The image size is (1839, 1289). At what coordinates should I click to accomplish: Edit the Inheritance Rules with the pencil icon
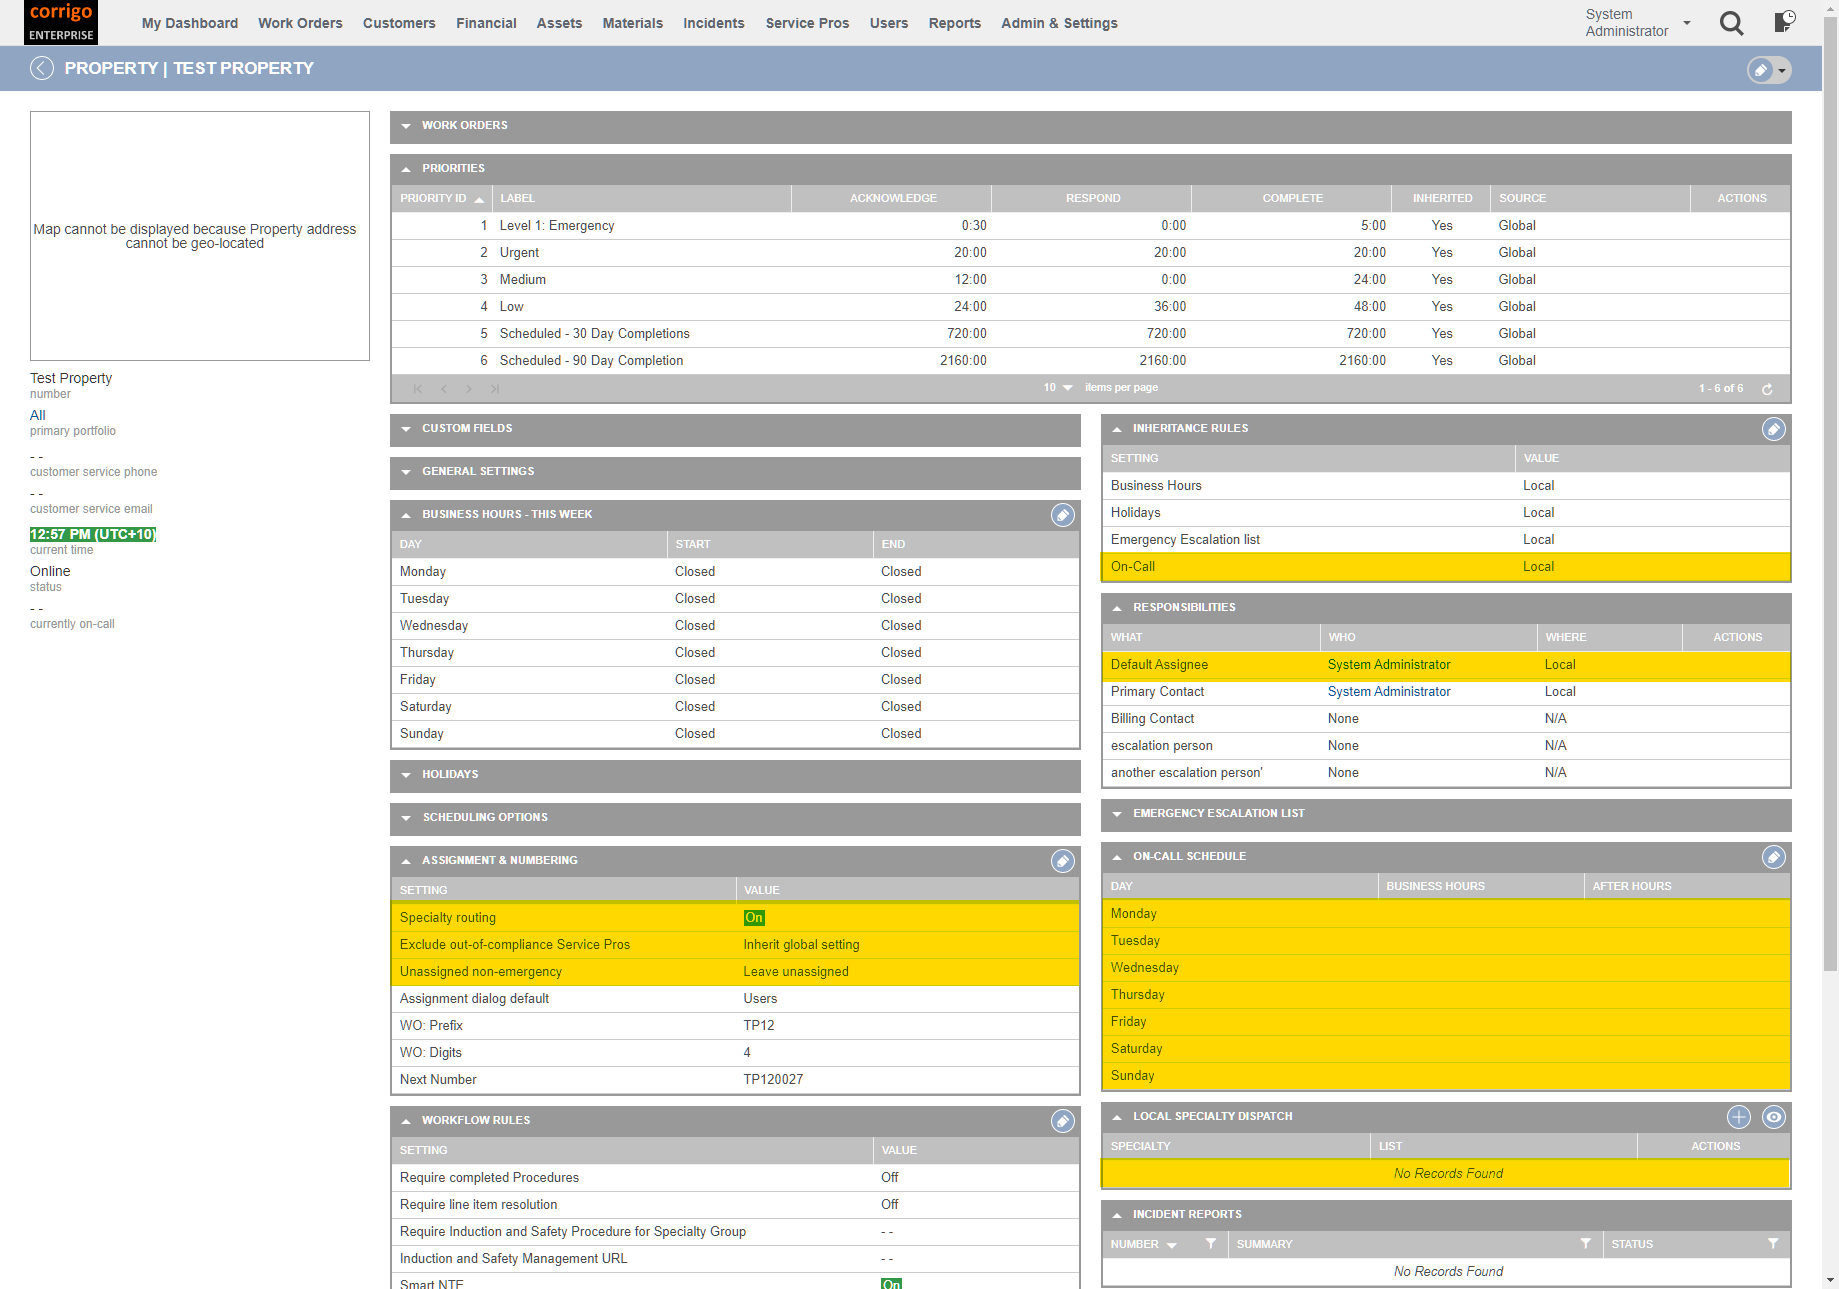(x=1775, y=429)
